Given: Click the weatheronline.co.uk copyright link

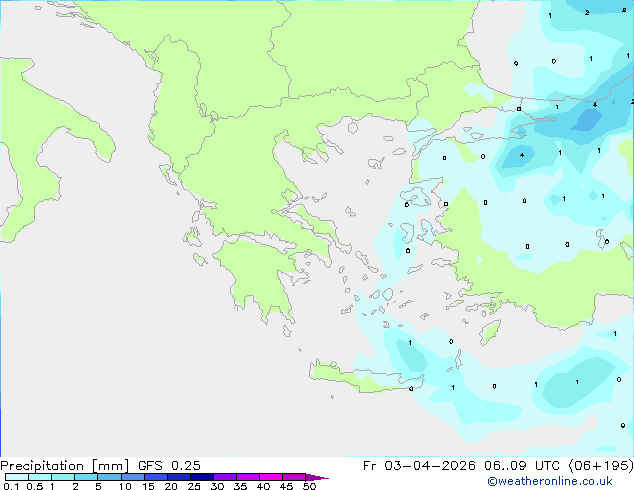Looking at the screenshot, I should [x=550, y=481].
